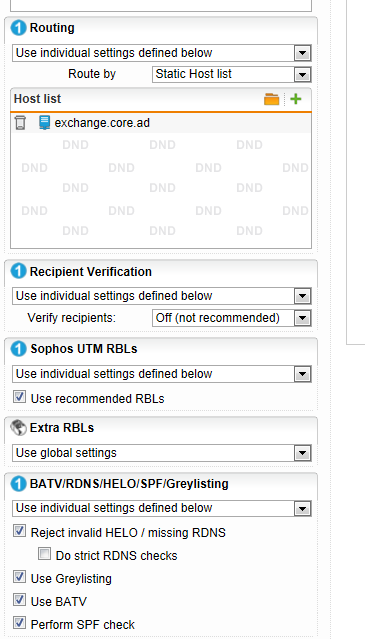Viewport: 365px width, 639px height.
Task: Open the Verify recipients dropdown
Action: [232, 318]
